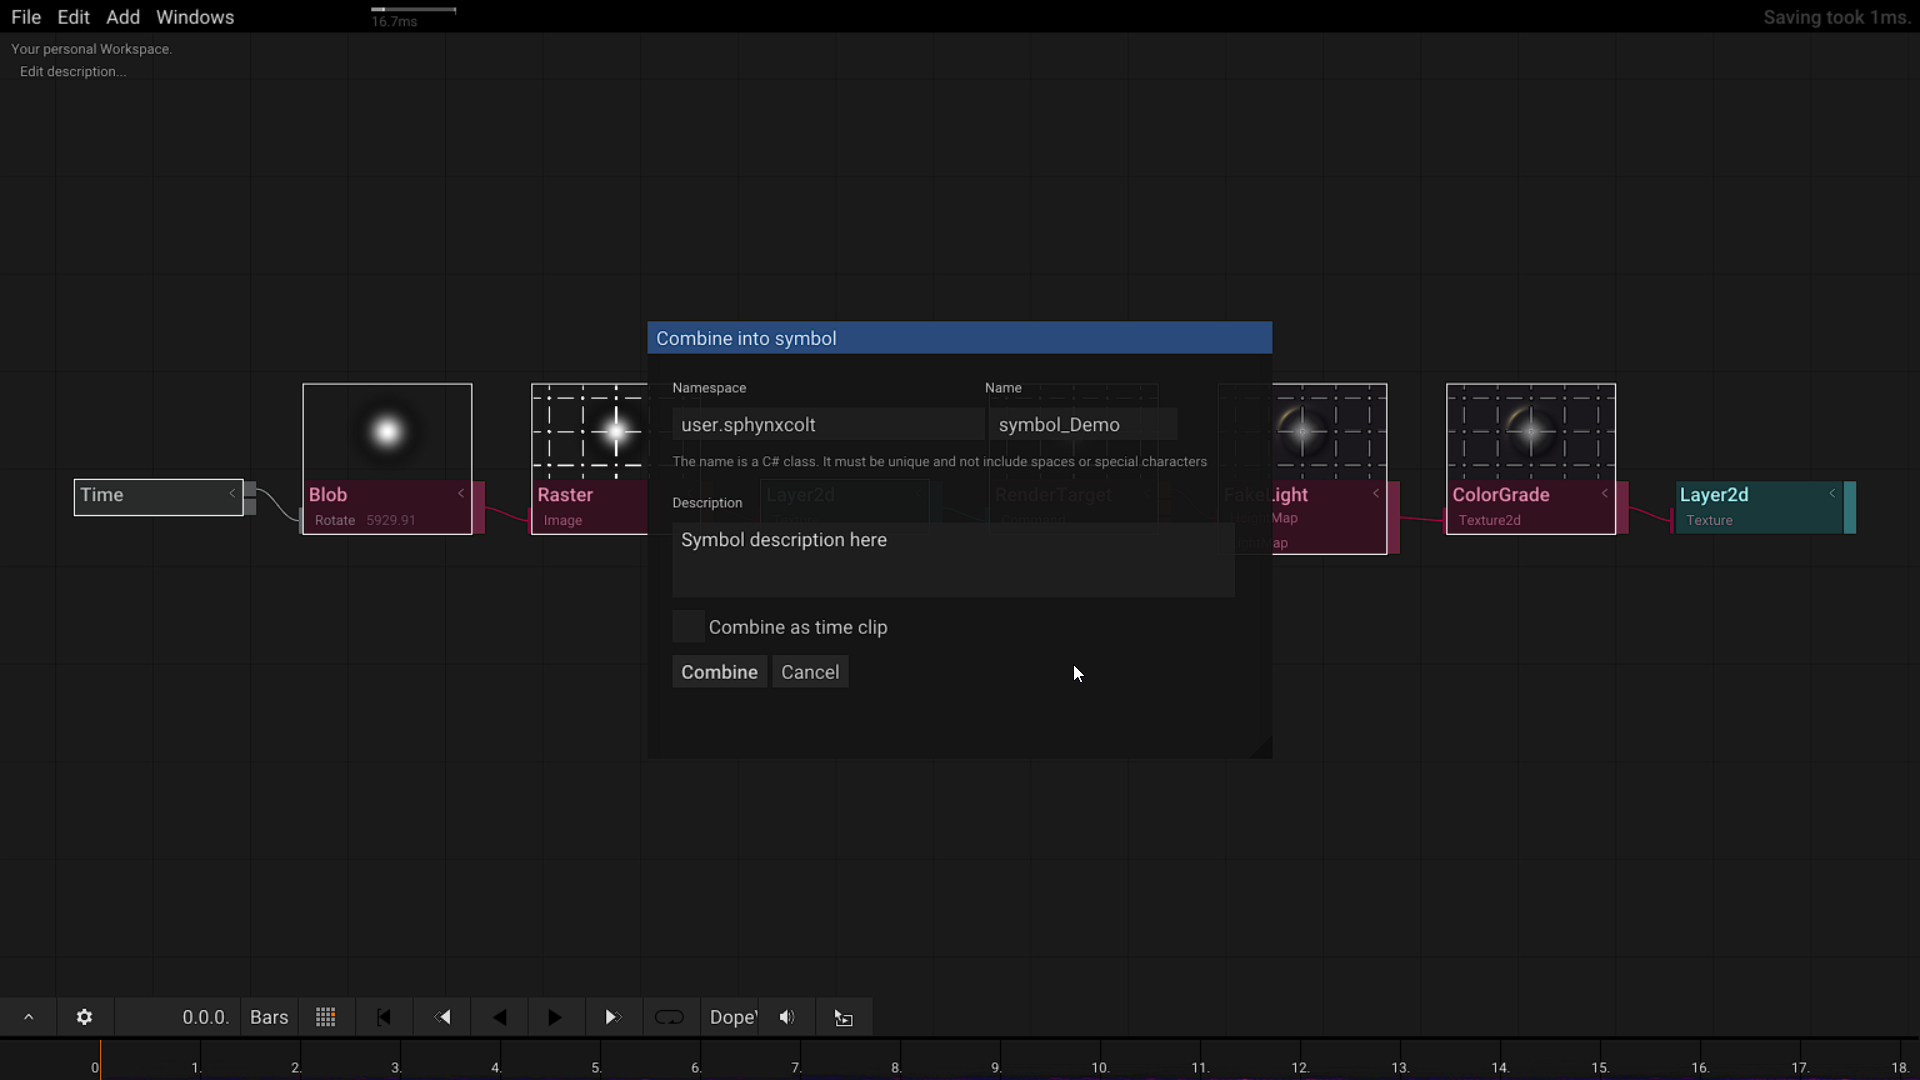Click Blob Rotate value 5929.91
Screen dimensions: 1920x1080
(x=391, y=520)
